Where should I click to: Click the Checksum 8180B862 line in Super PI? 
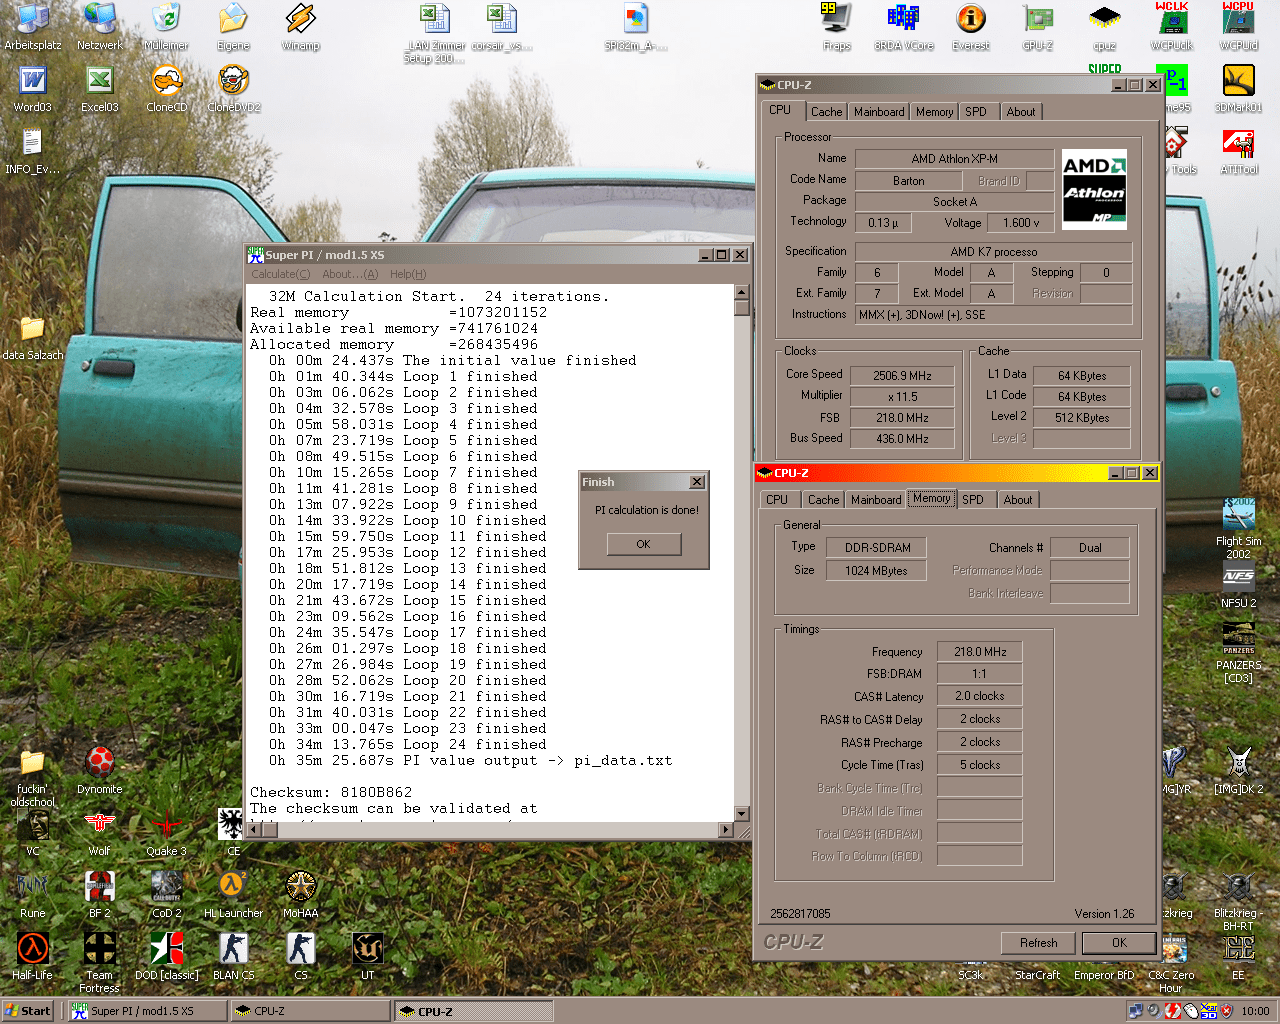click(331, 793)
